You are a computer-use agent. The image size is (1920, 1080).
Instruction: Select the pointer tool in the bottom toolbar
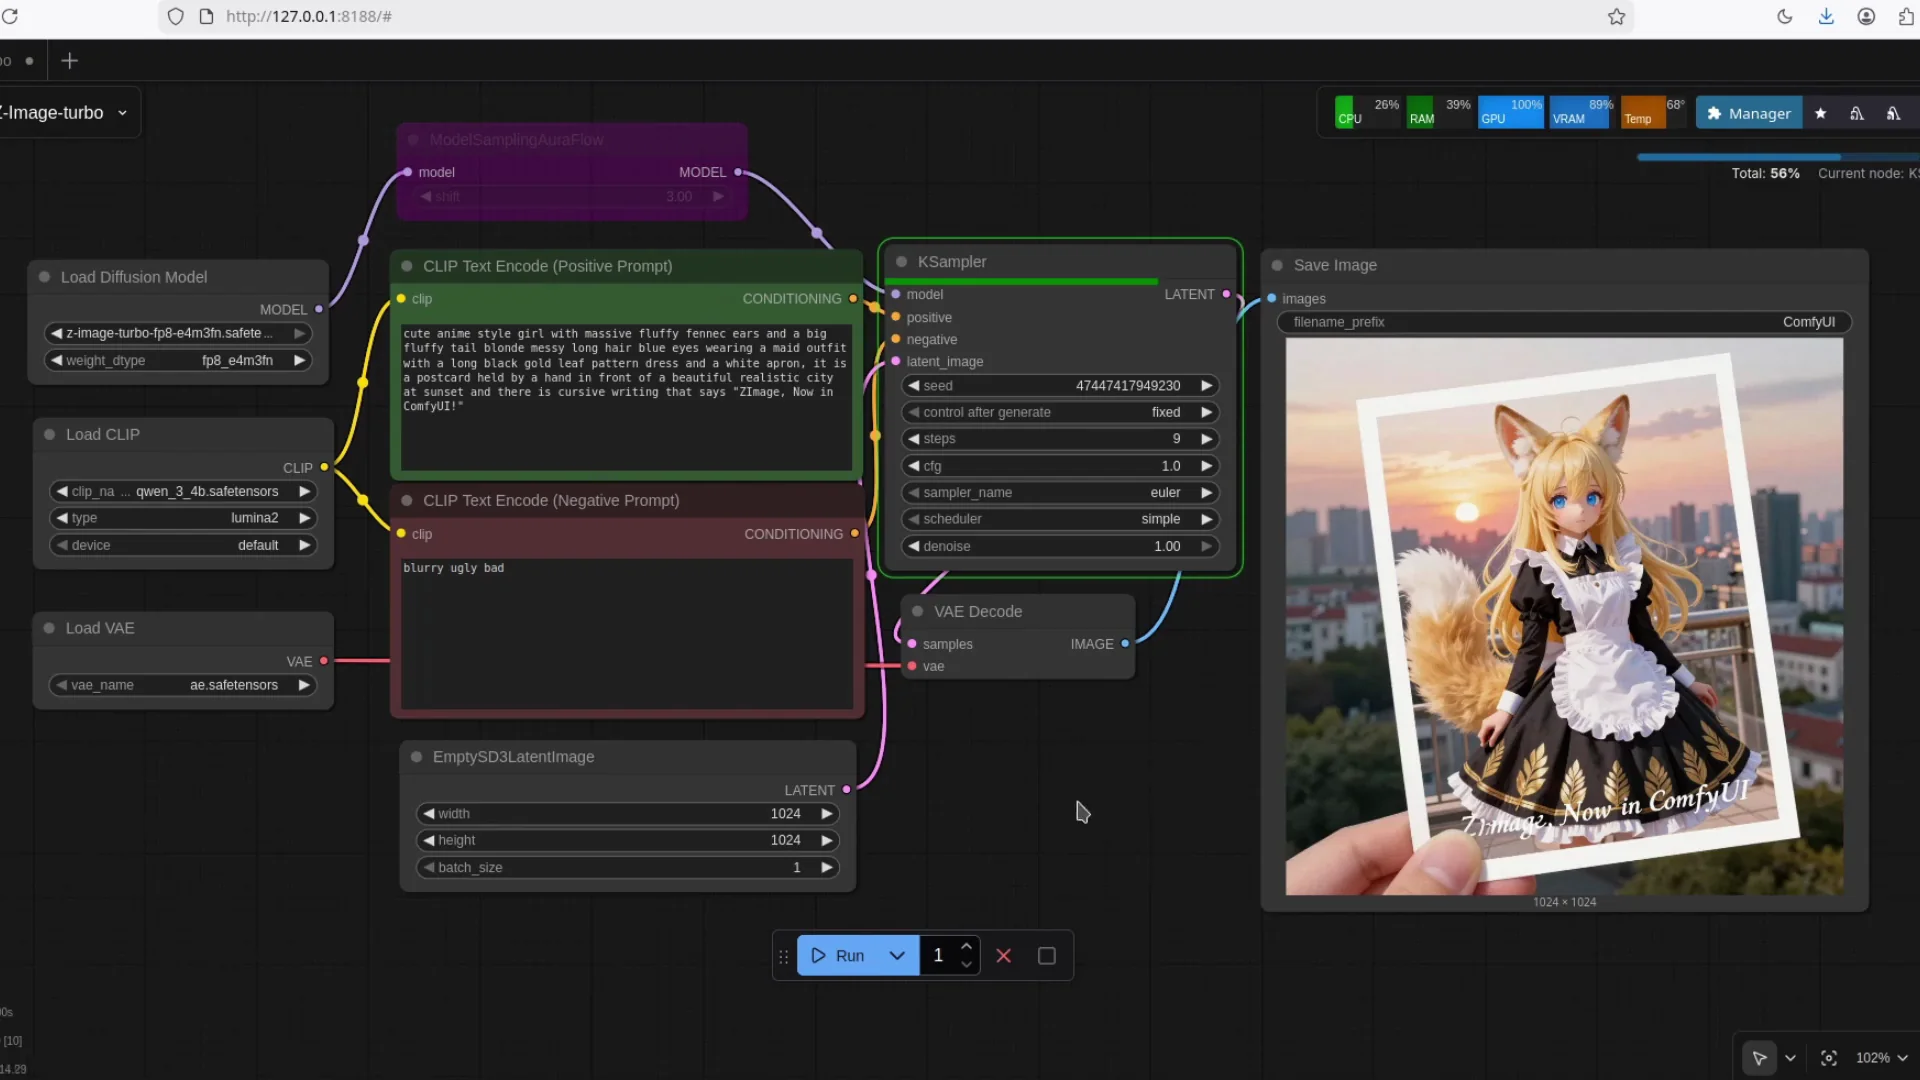click(x=1760, y=1058)
